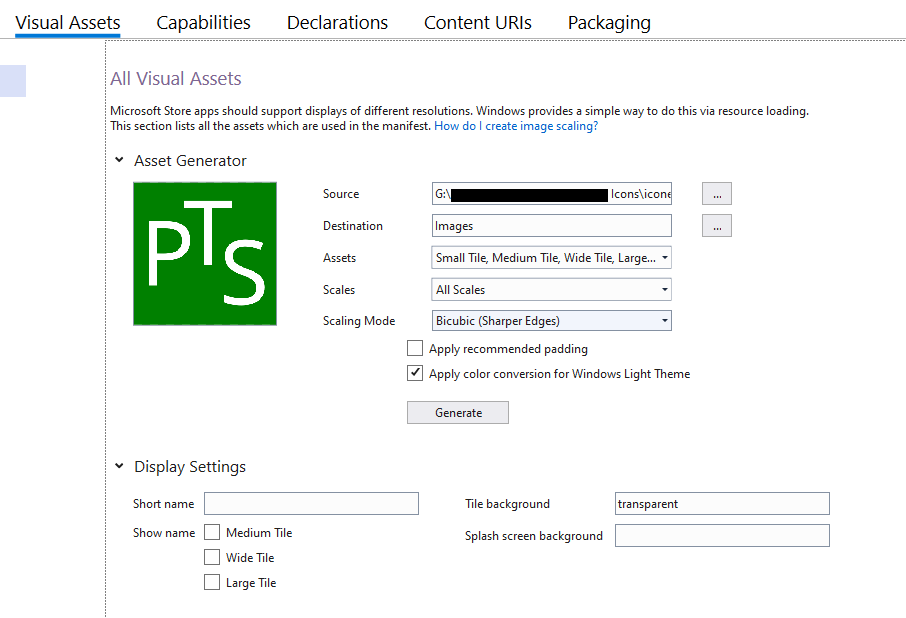Go to the Packaging tab
The width and height of the screenshot is (906, 618).
pos(609,22)
